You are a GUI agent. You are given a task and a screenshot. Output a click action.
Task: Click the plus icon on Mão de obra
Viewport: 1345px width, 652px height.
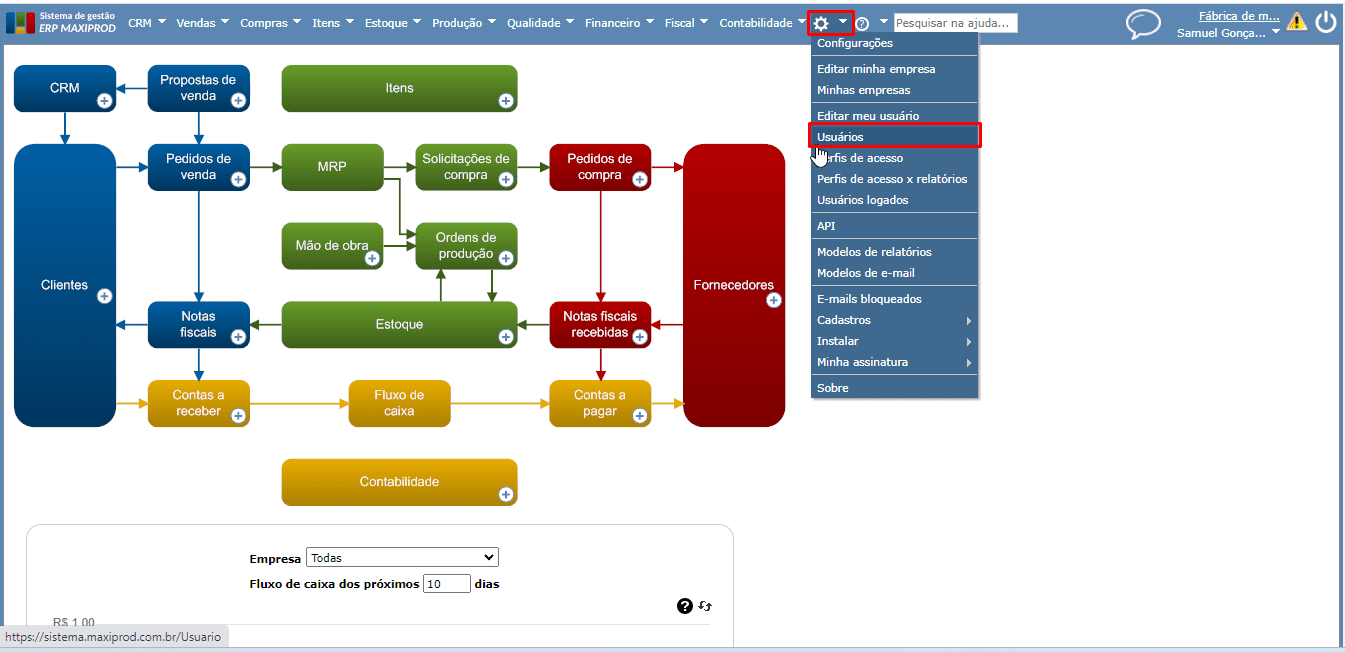pos(372,258)
